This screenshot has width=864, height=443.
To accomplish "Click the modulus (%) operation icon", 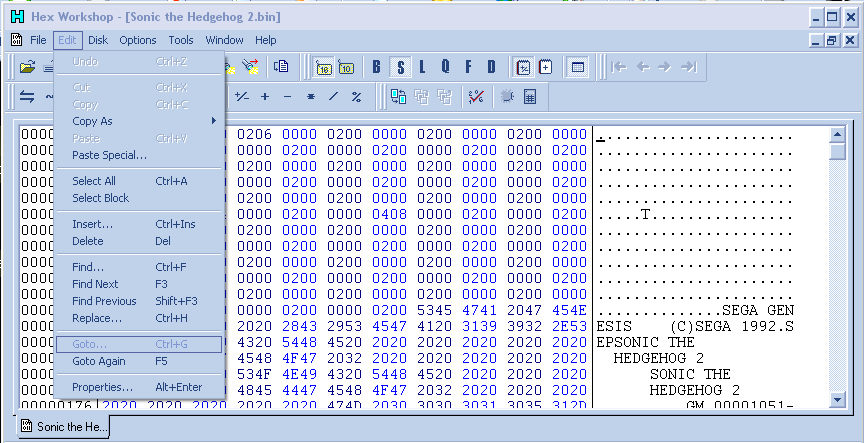I will [357, 96].
